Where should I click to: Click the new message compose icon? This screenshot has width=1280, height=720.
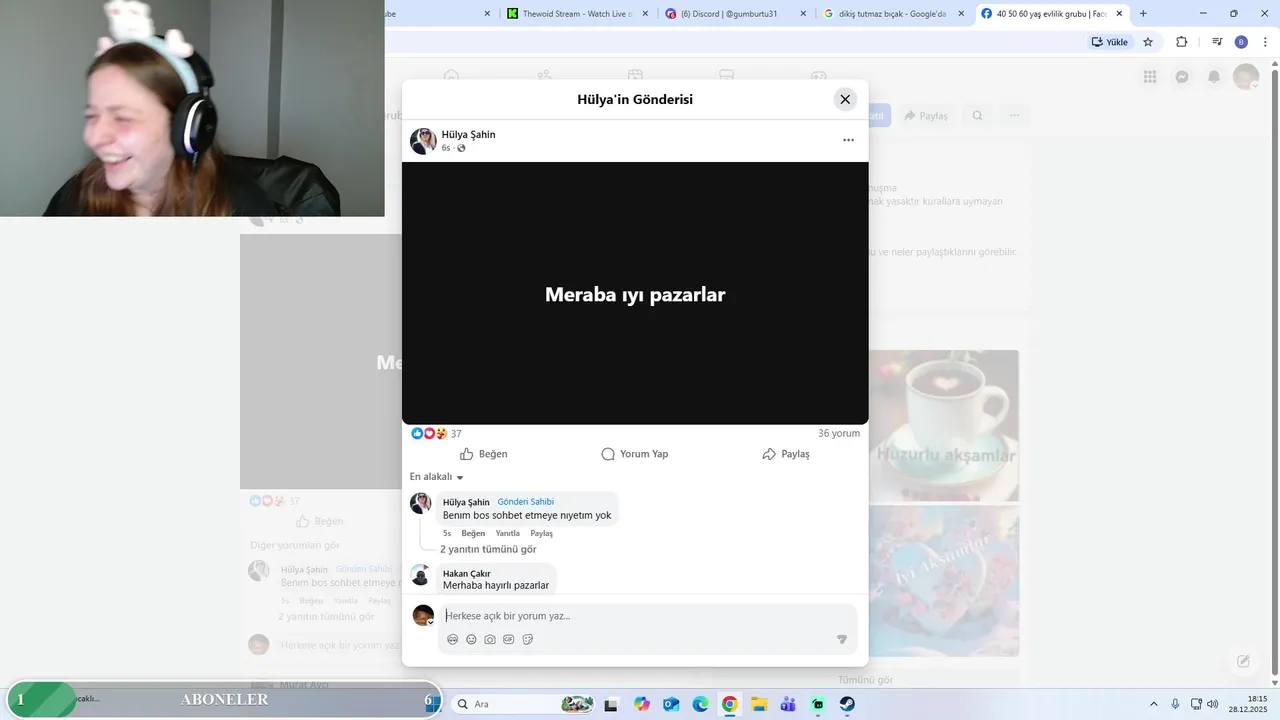click(x=1243, y=661)
